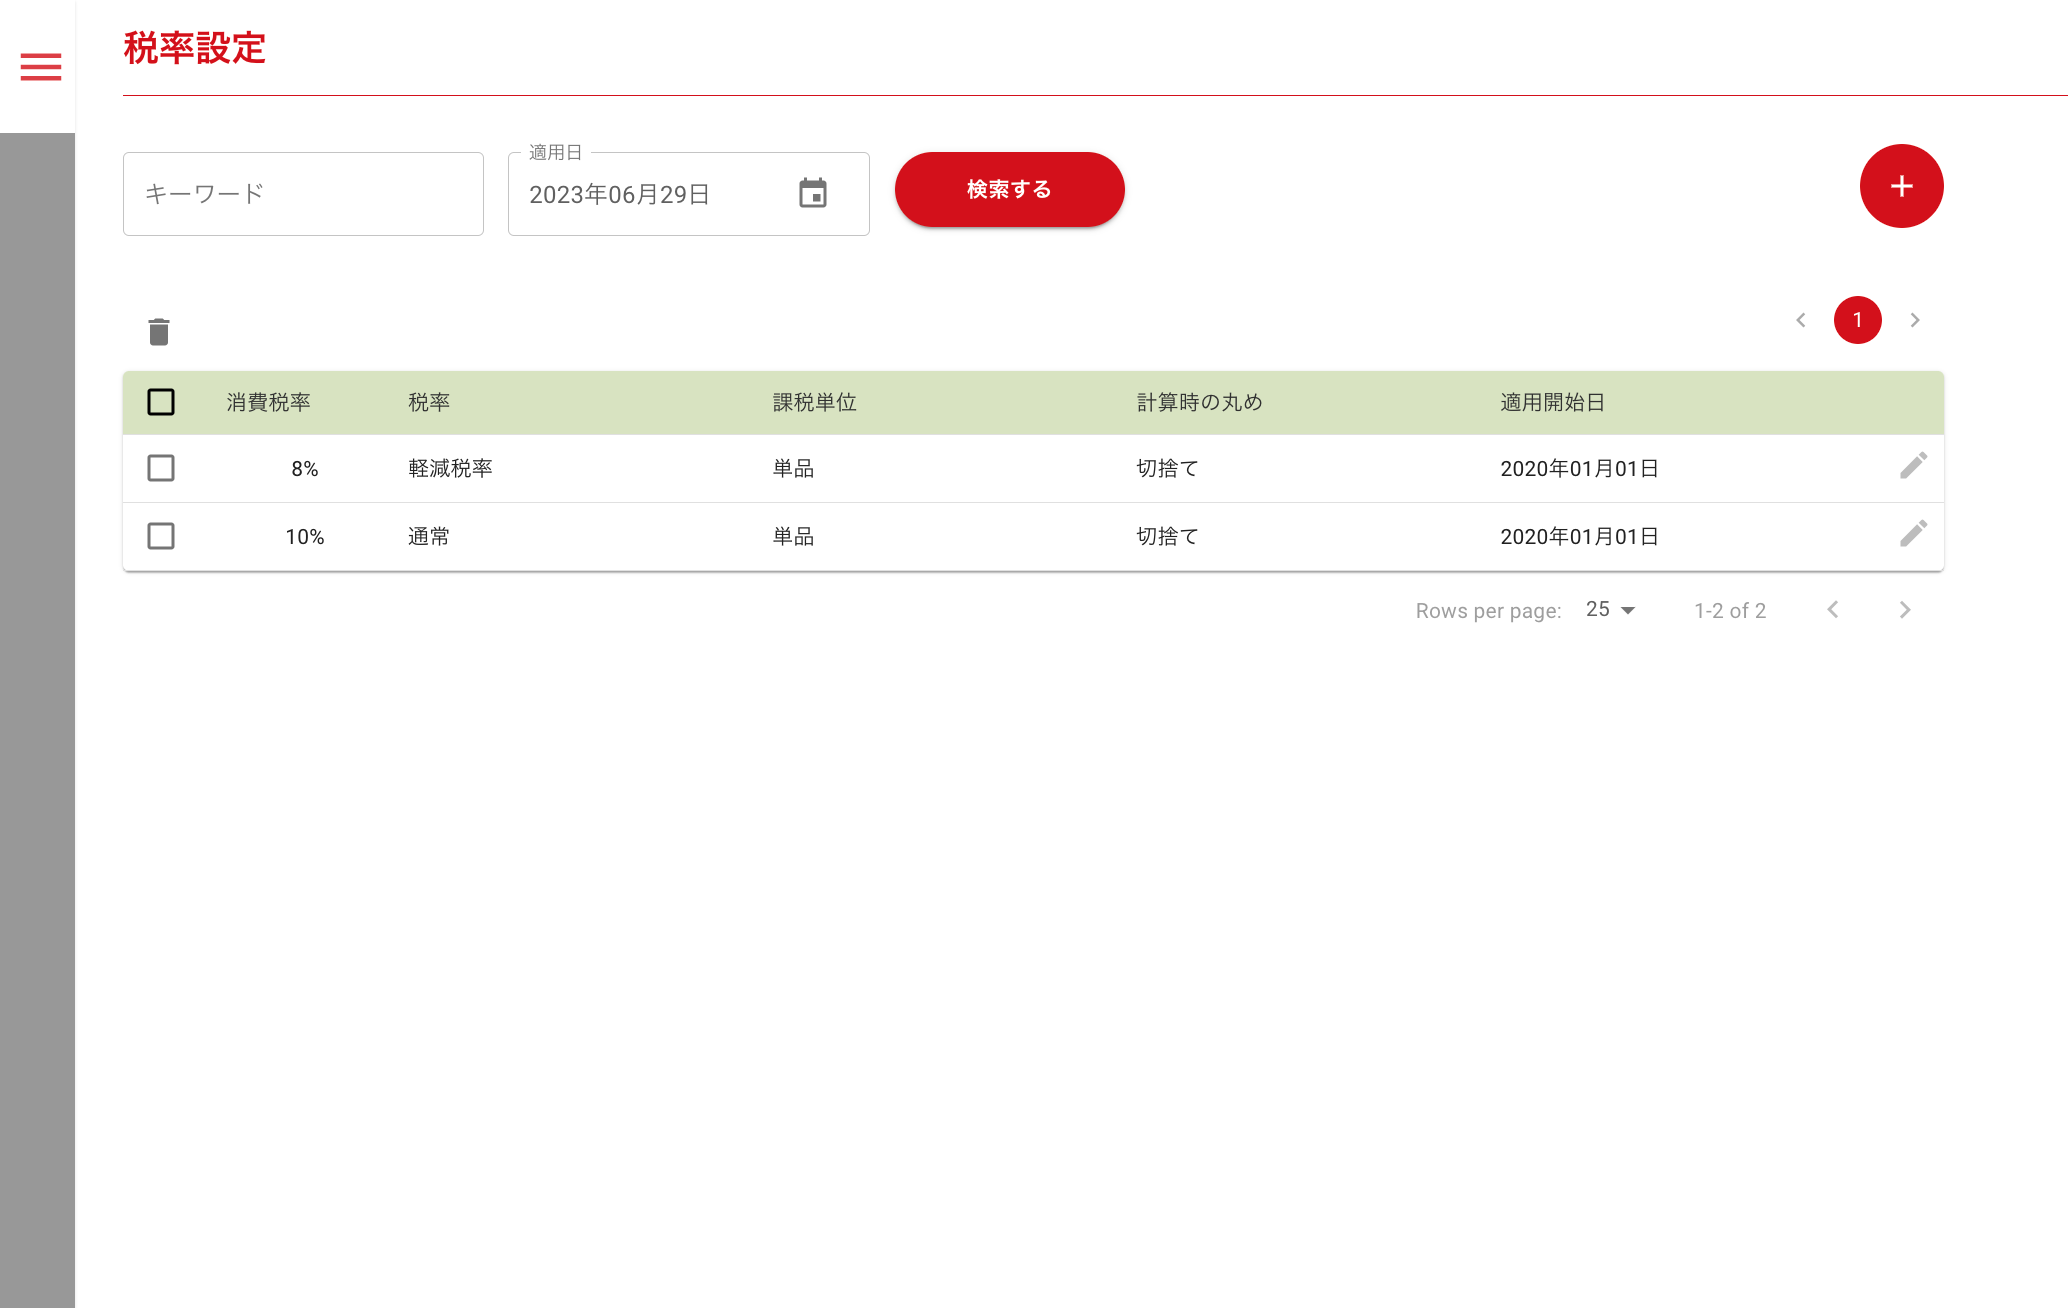Click footer previous page chevron
This screenshot has width=2068, height=1308.
(x=1832, y=610)
